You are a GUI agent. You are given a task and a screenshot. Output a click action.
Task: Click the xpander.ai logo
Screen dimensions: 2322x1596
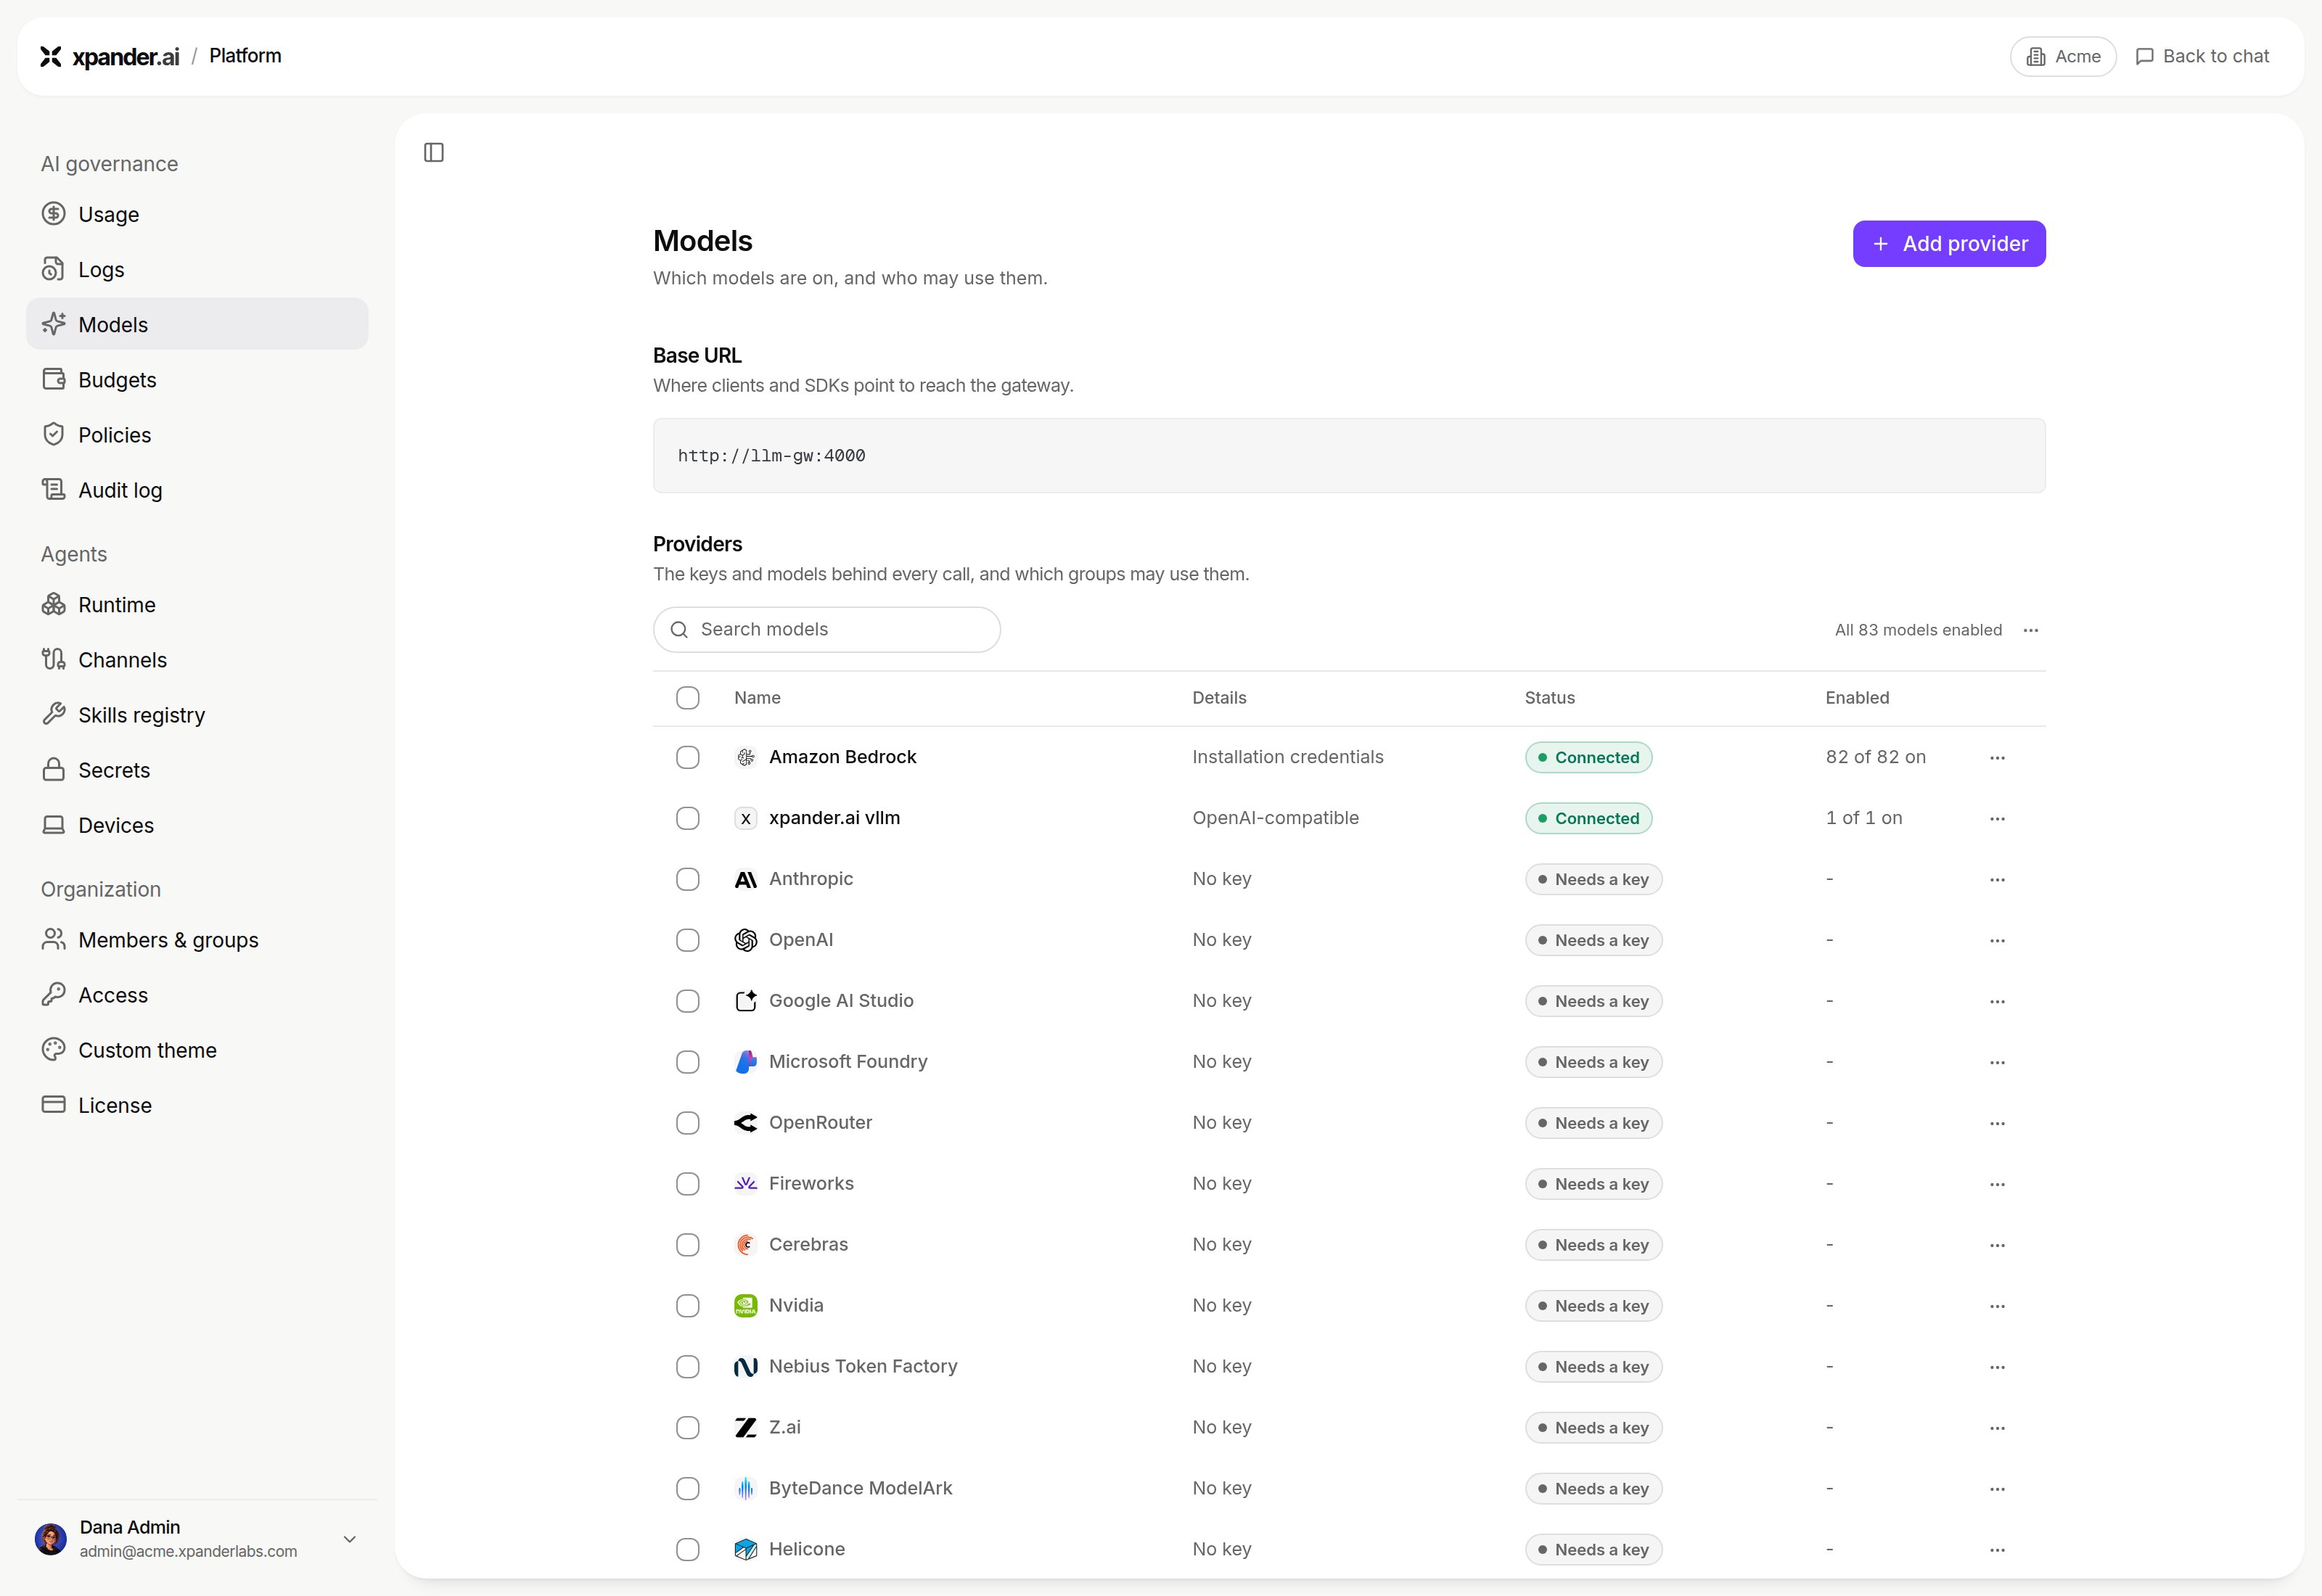(109, 56)
